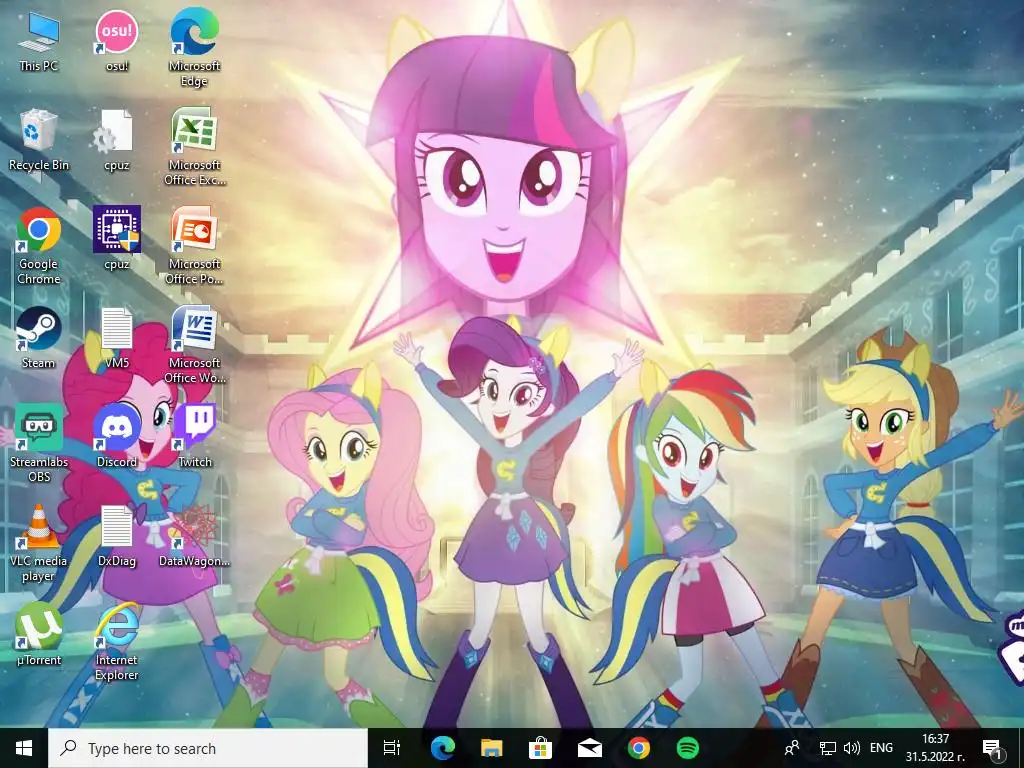
Task: Select the Microsoft Edge desktop shortcut
Action: pos(195,48)
